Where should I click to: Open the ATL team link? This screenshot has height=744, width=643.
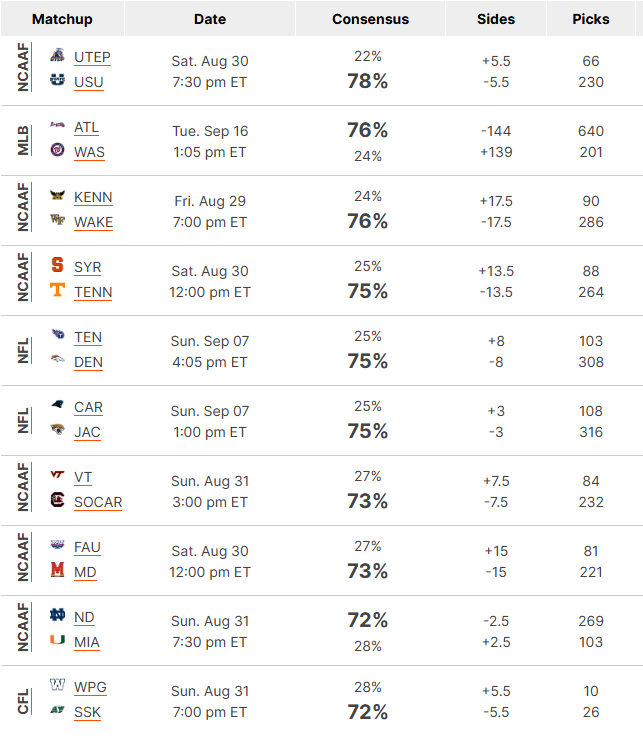pos(86,127)
